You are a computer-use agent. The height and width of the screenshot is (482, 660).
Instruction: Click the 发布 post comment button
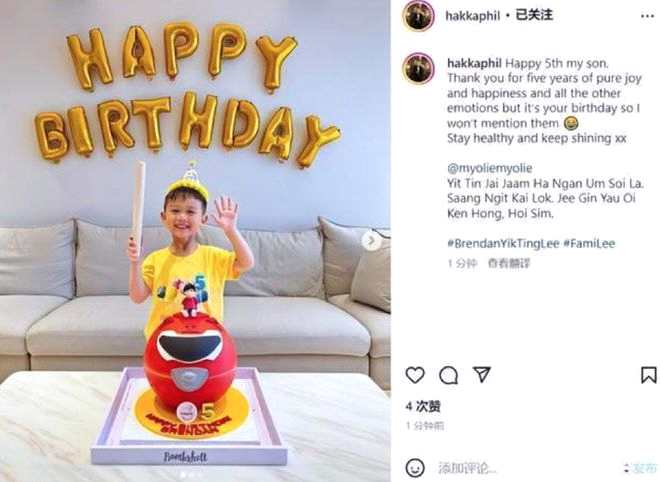[x=643, y=468]
